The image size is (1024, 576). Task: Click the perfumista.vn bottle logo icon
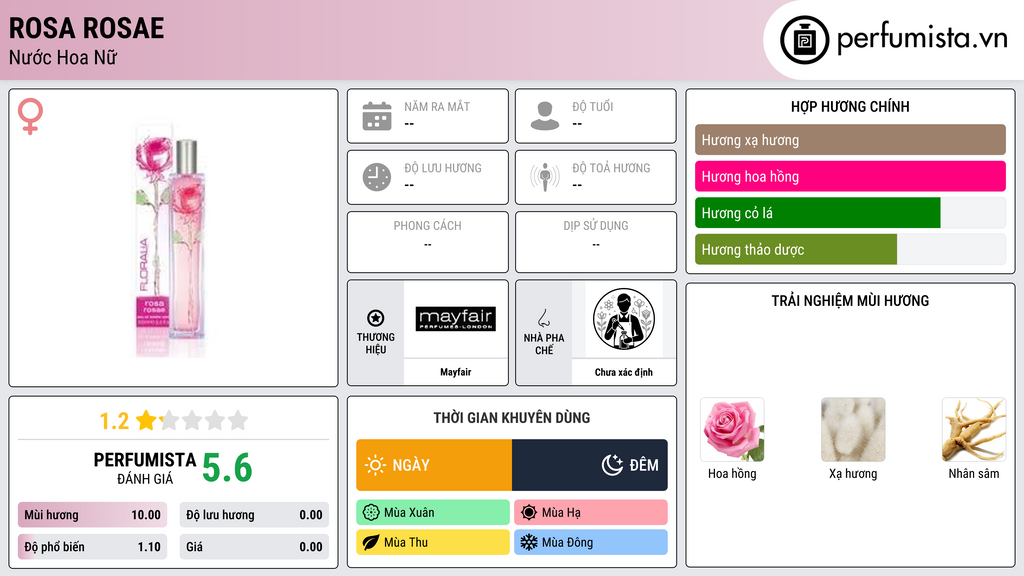point(804,40)
